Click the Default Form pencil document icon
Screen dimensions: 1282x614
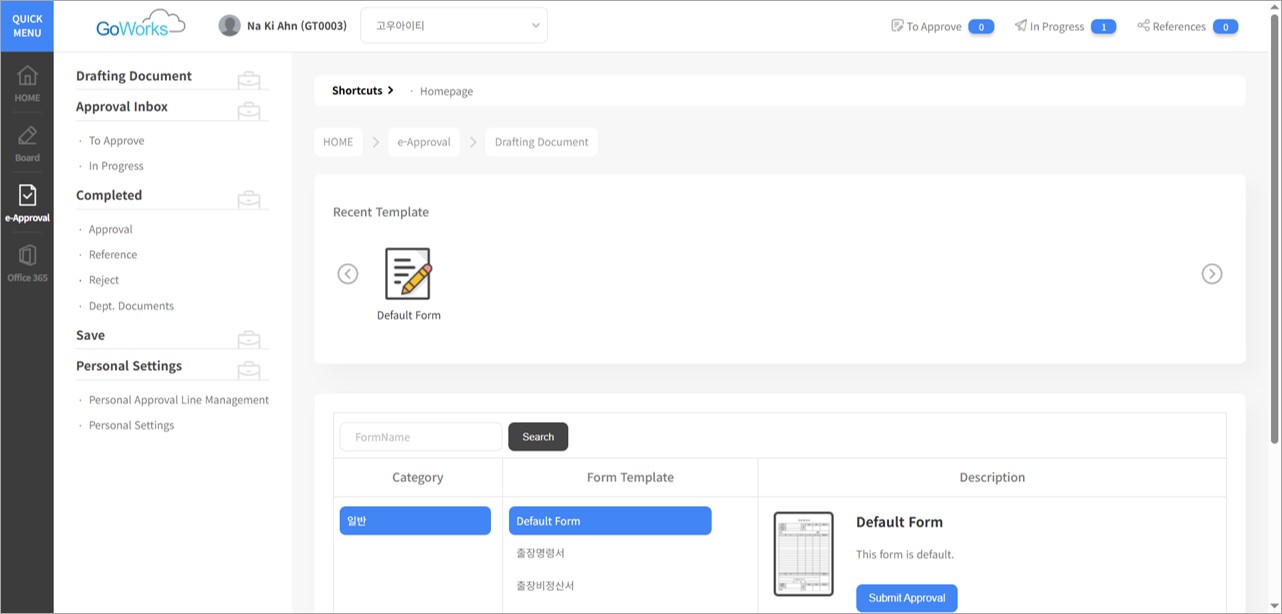[x=408, y=274]
